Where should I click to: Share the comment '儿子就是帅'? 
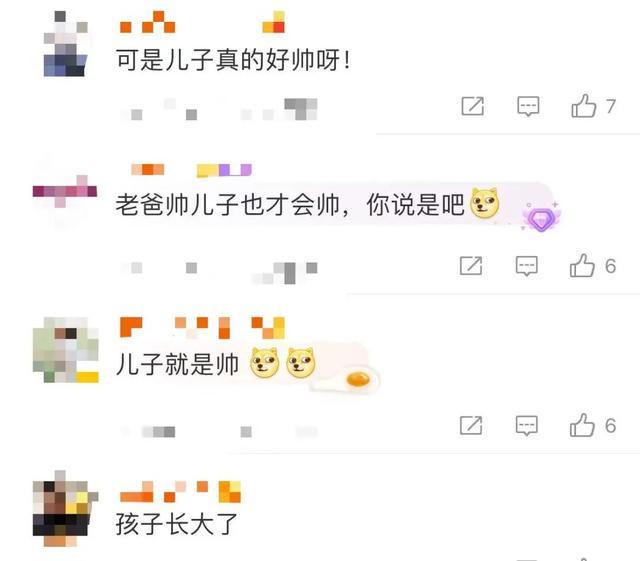(x=471, y=425)
